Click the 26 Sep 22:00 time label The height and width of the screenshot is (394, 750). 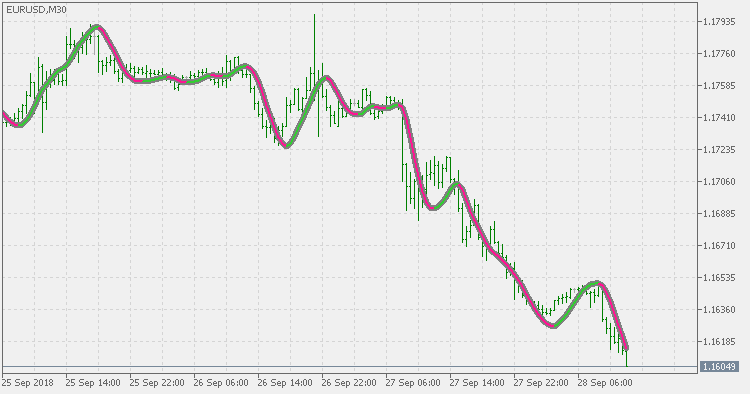click(x=349, y=383)
